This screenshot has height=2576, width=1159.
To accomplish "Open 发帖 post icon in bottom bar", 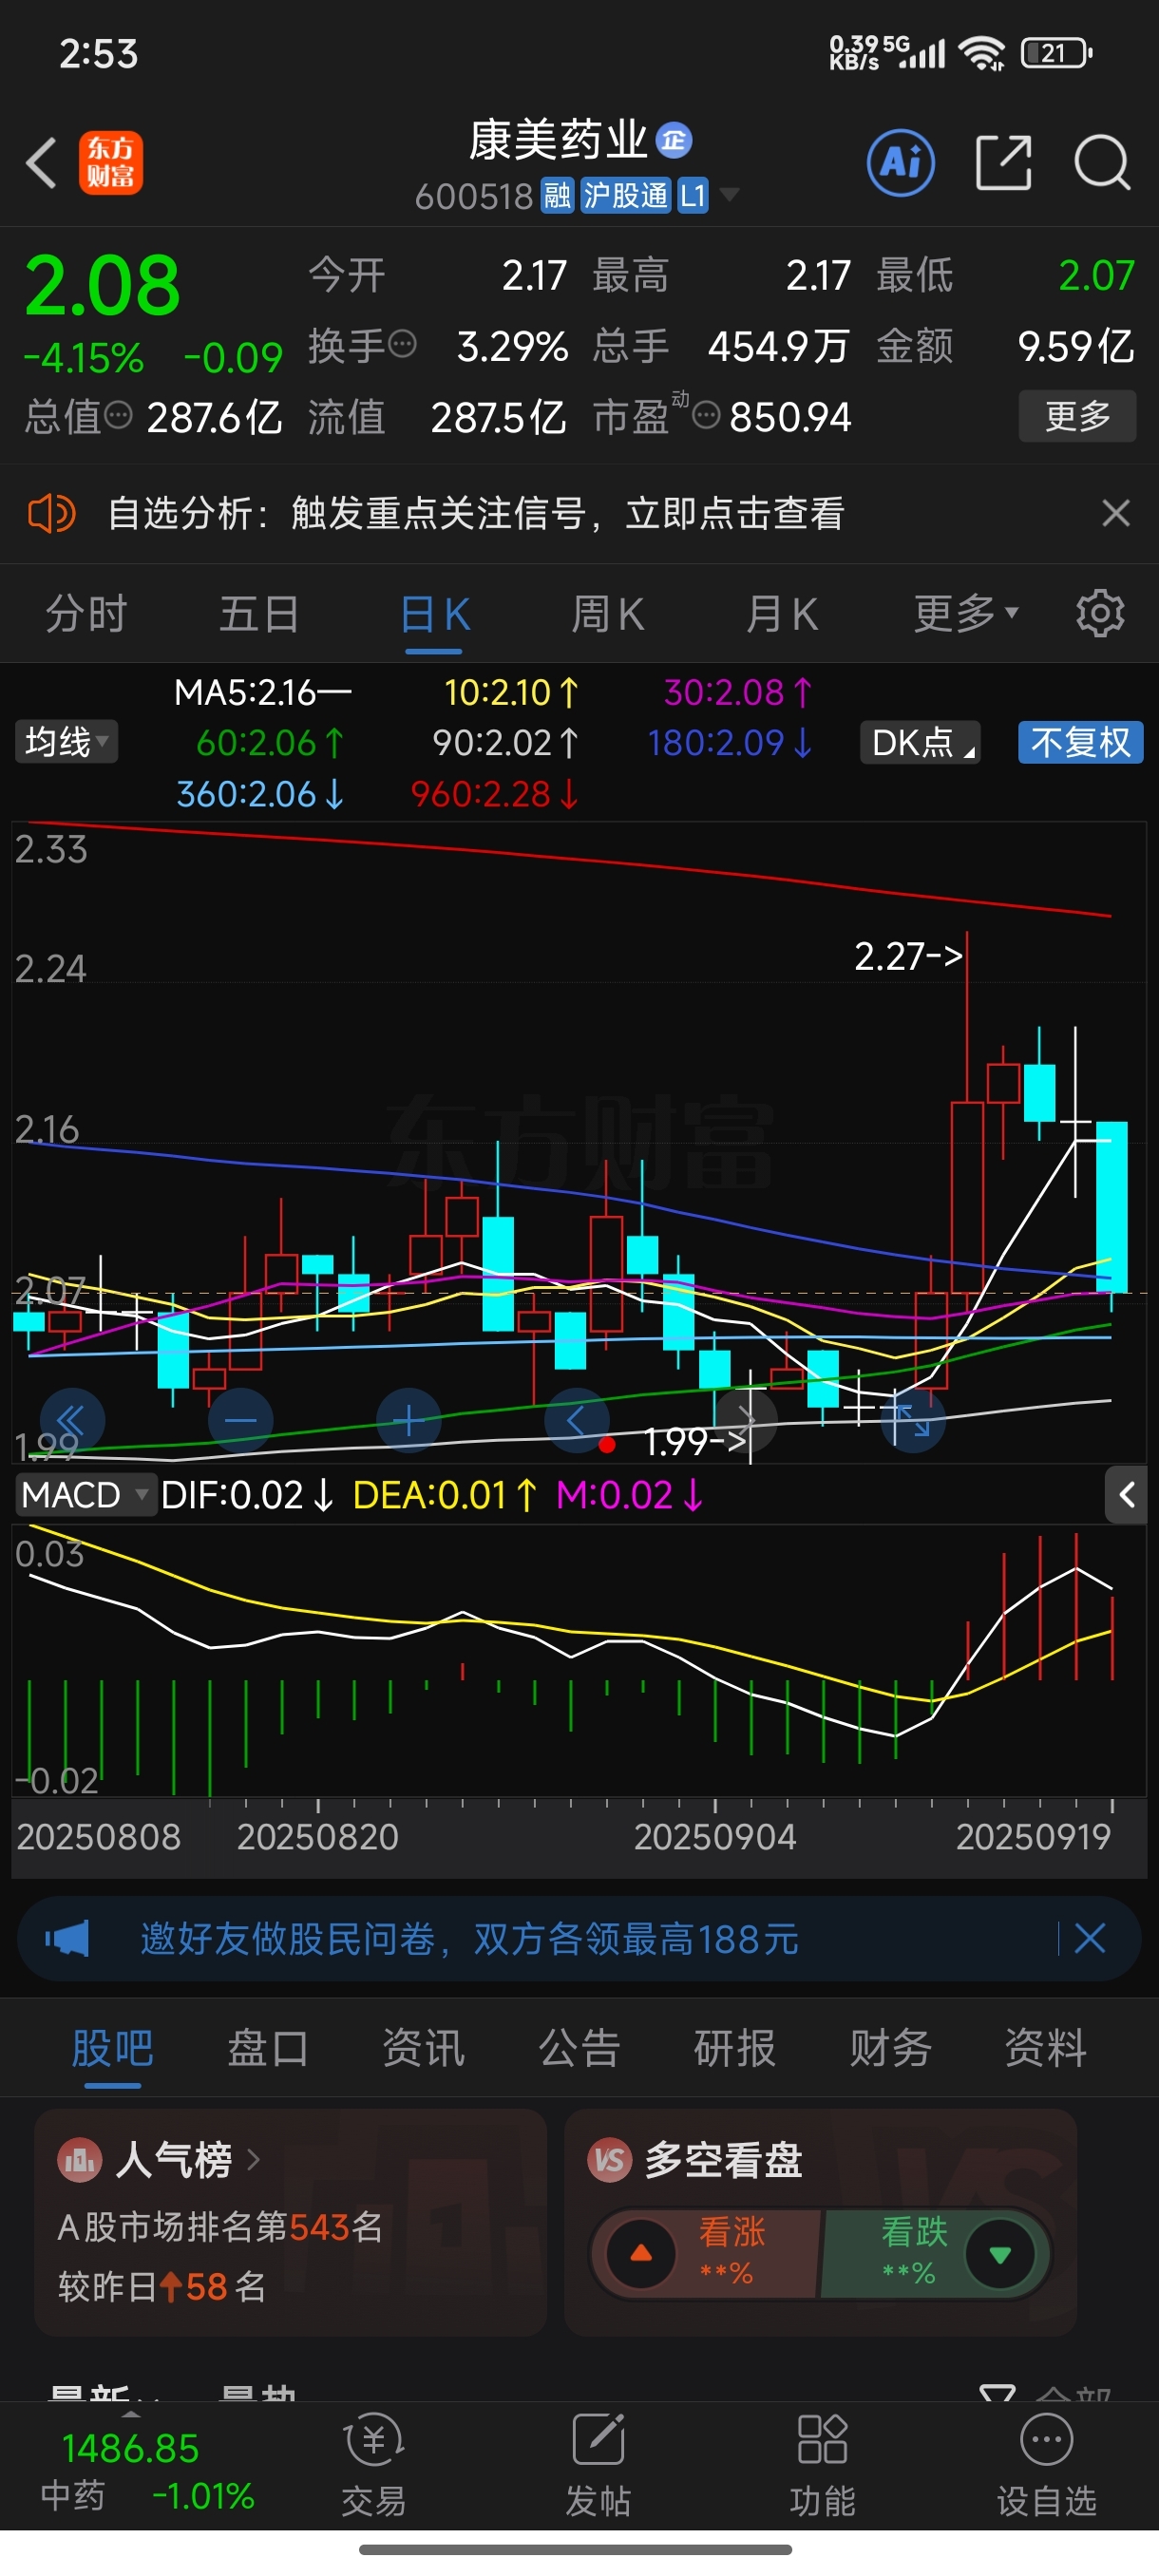I will (598, 2465).
